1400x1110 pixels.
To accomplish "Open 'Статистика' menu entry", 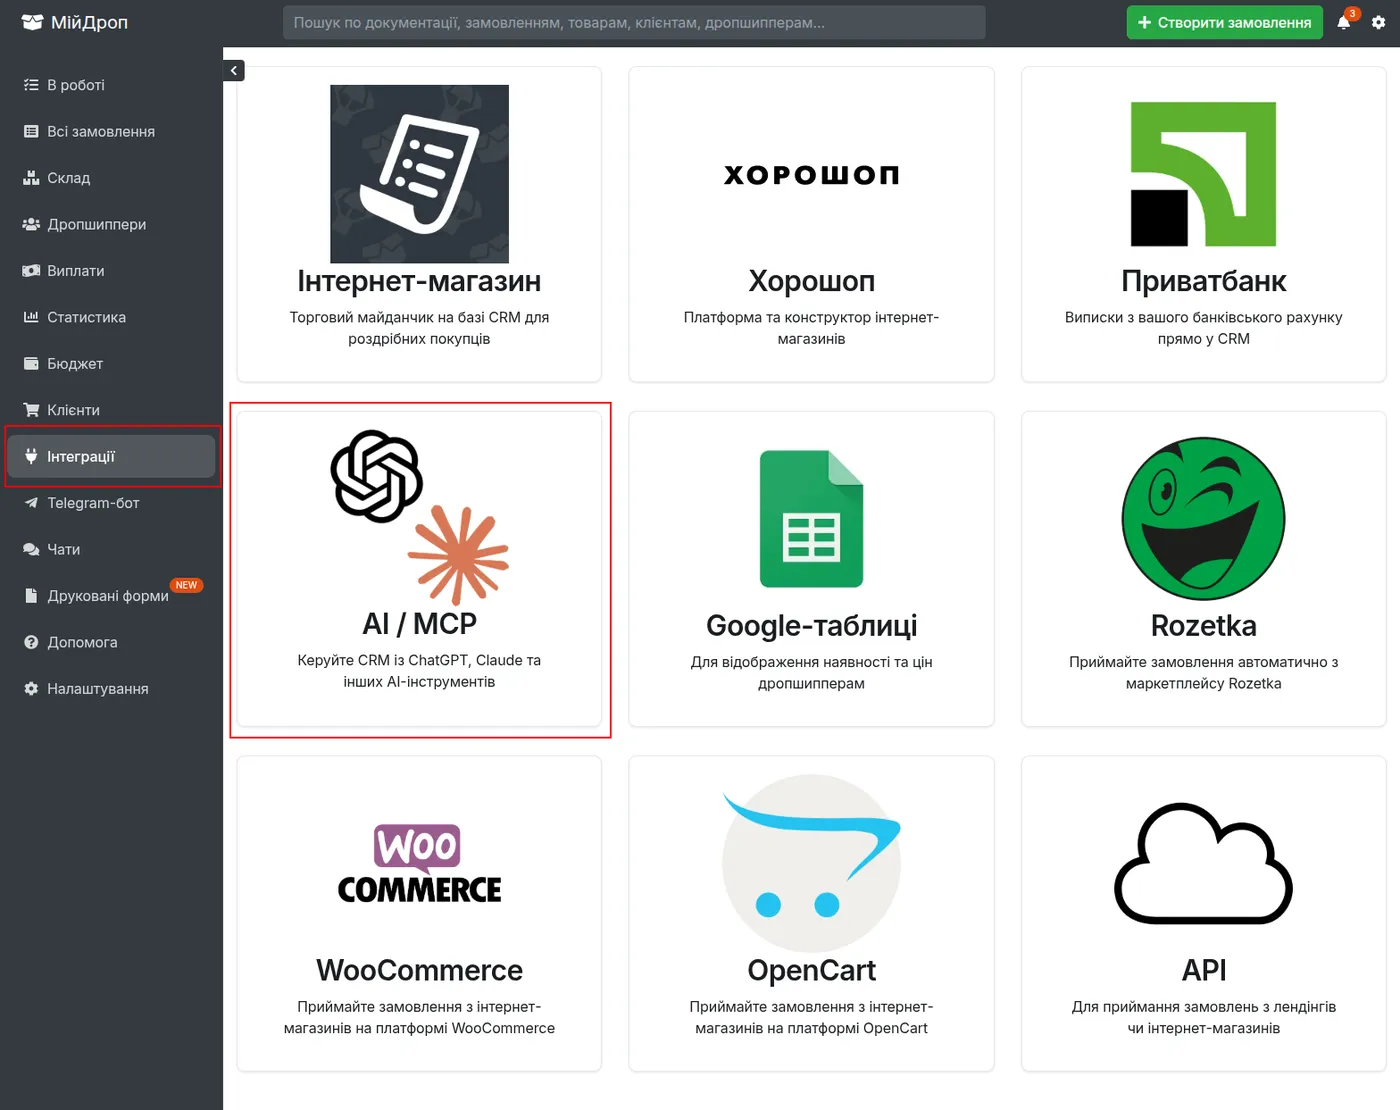I will (x=111, y=317).
